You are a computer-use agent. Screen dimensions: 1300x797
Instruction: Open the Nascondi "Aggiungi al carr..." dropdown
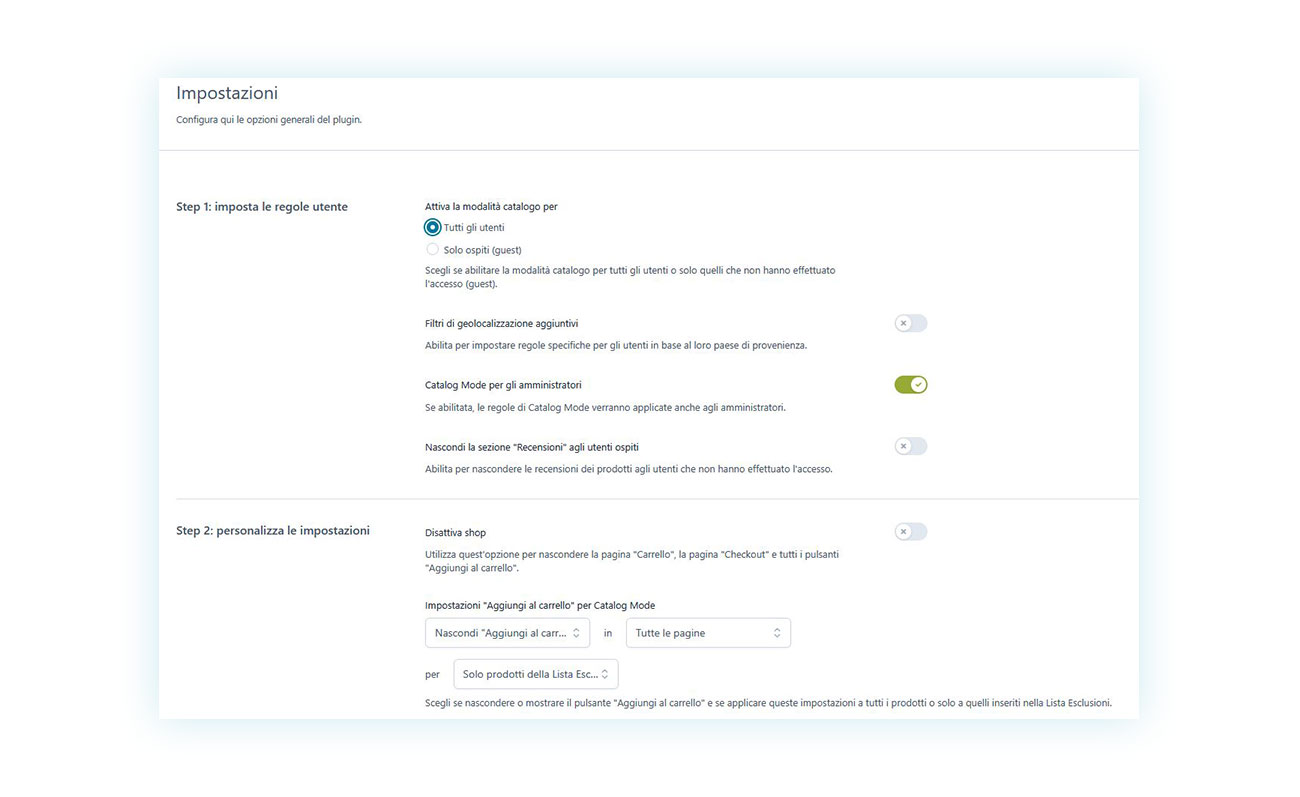(x=507, y=633)
